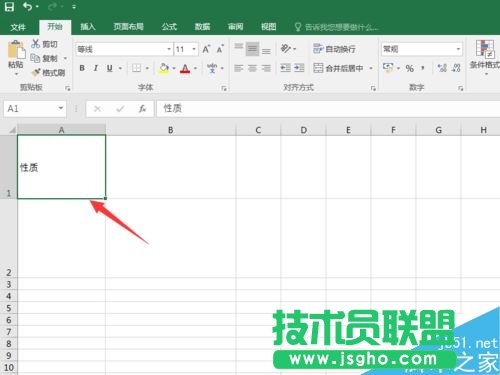Open the 字体 dialog launcher
The width and height of the screenshot is (500, 375).
(x=224, y=88)
